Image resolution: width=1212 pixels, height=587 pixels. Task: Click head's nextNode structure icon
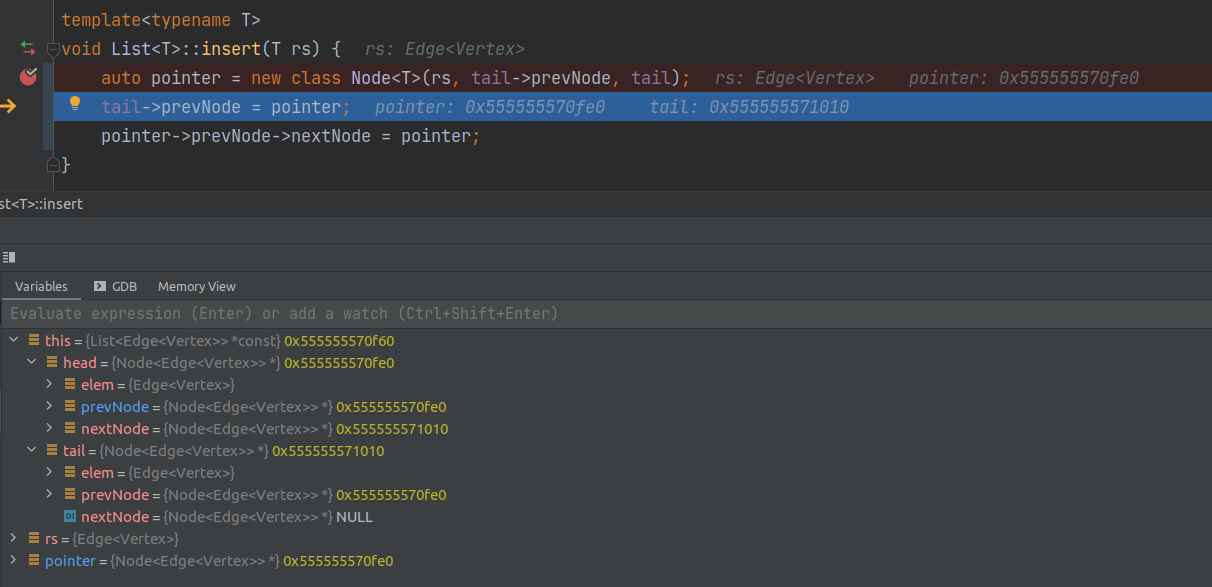pos(70,429)
